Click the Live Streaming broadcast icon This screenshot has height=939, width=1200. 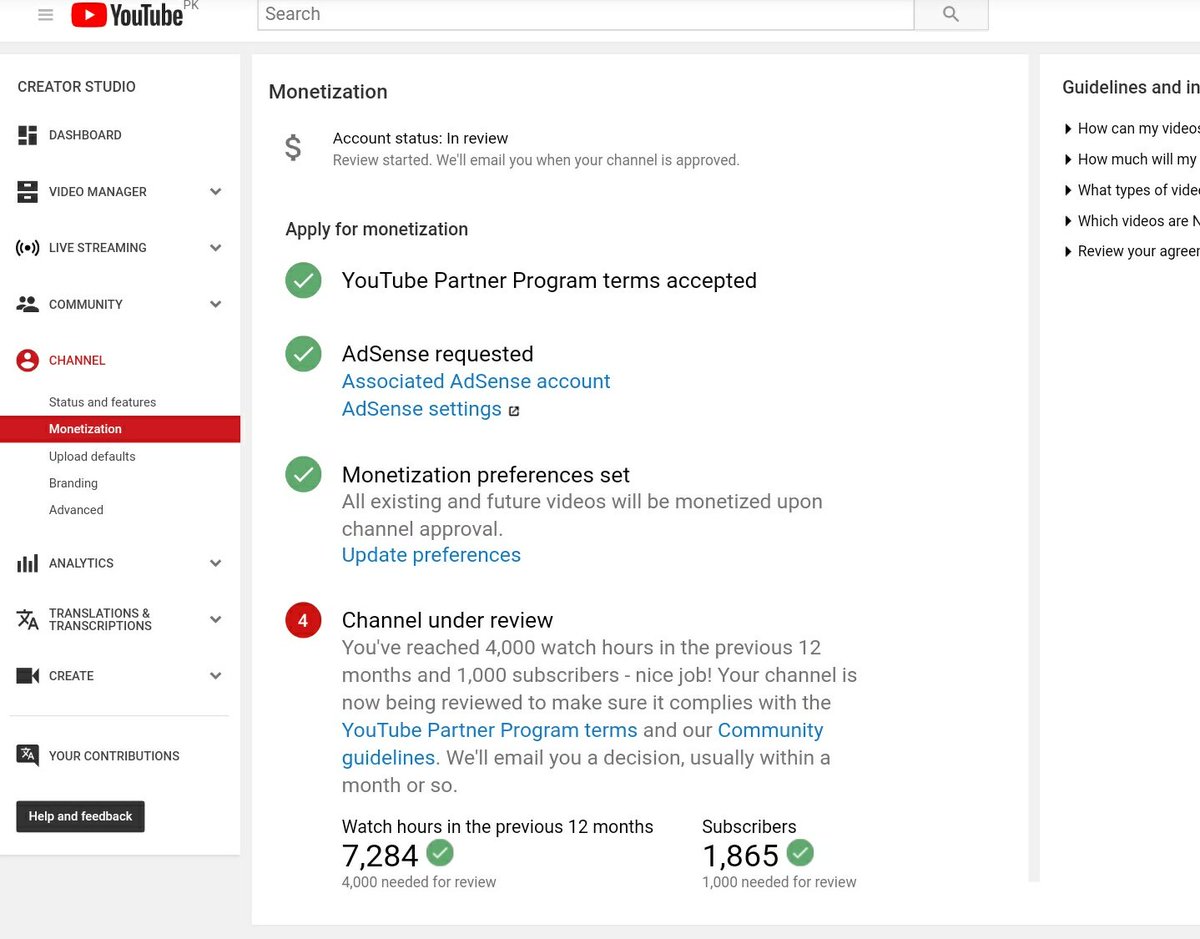pos(28,248)
